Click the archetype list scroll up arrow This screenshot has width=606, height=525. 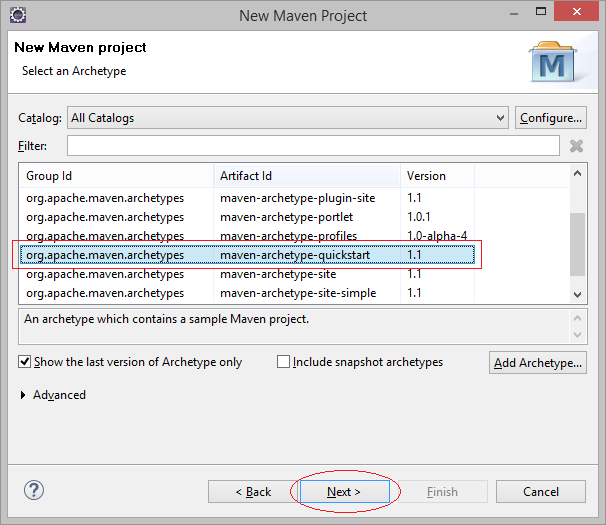click(x=577, y=174)
